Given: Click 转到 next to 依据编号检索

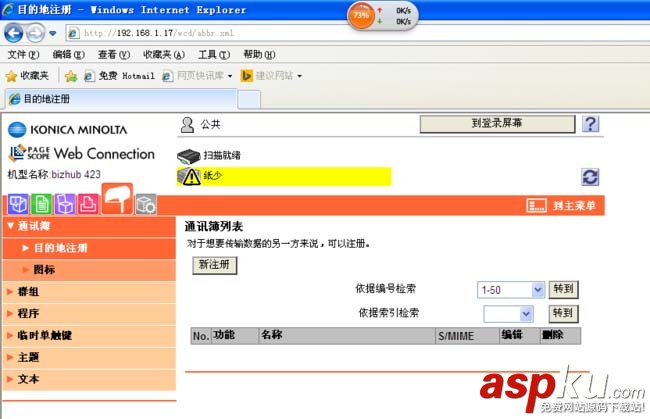Looking at the screenshot, I should (563, 289).
